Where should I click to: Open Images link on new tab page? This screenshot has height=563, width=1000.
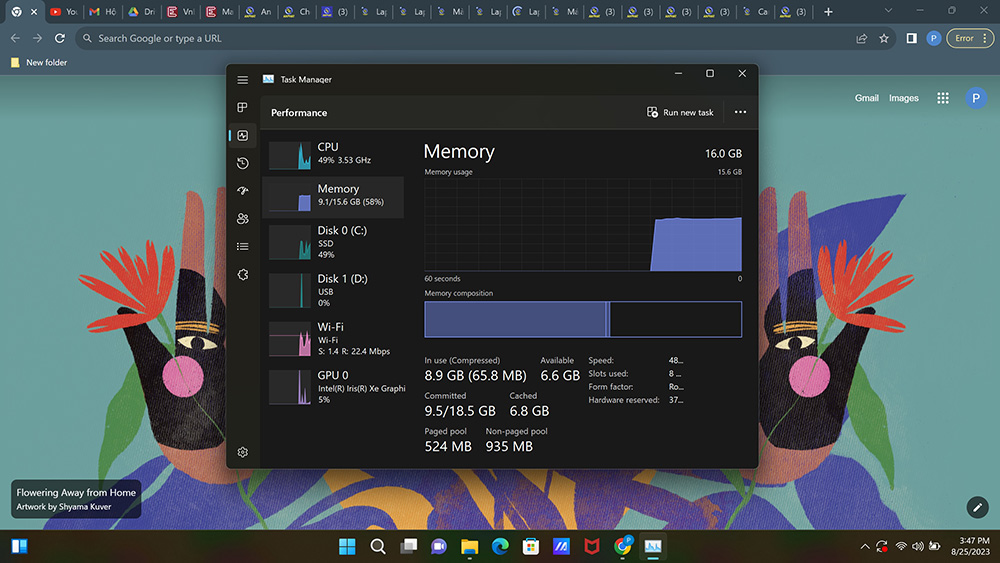tap(904, 98)
